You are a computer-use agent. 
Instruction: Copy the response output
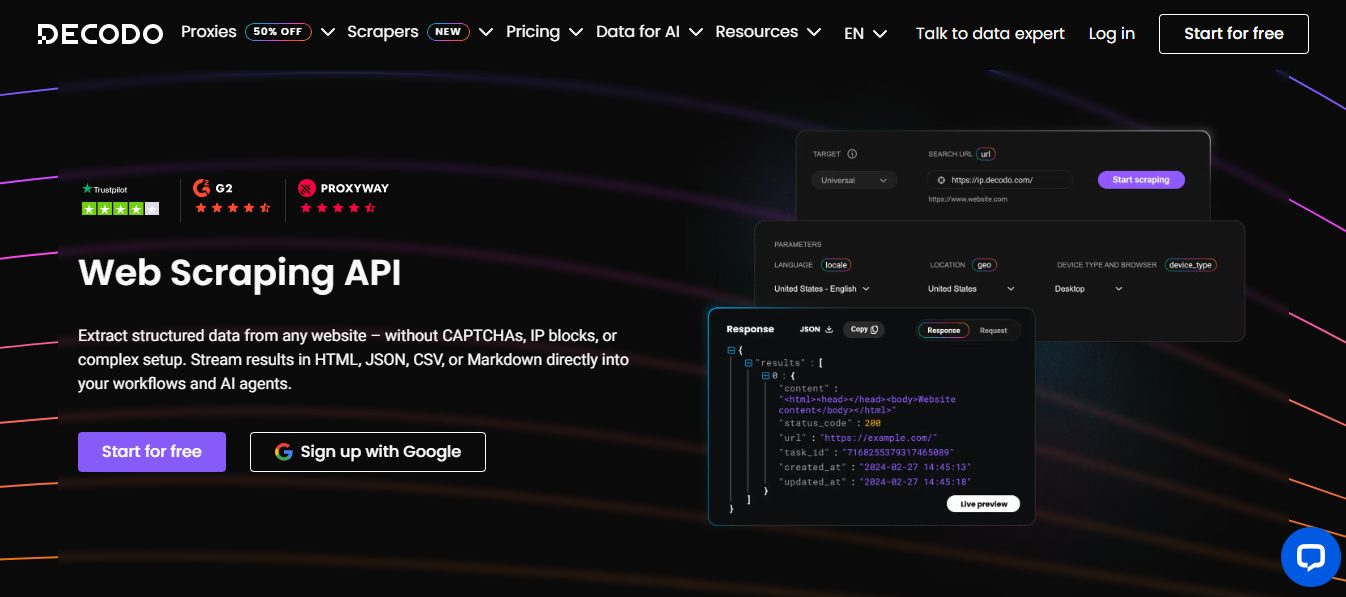[x=863, y=329]
